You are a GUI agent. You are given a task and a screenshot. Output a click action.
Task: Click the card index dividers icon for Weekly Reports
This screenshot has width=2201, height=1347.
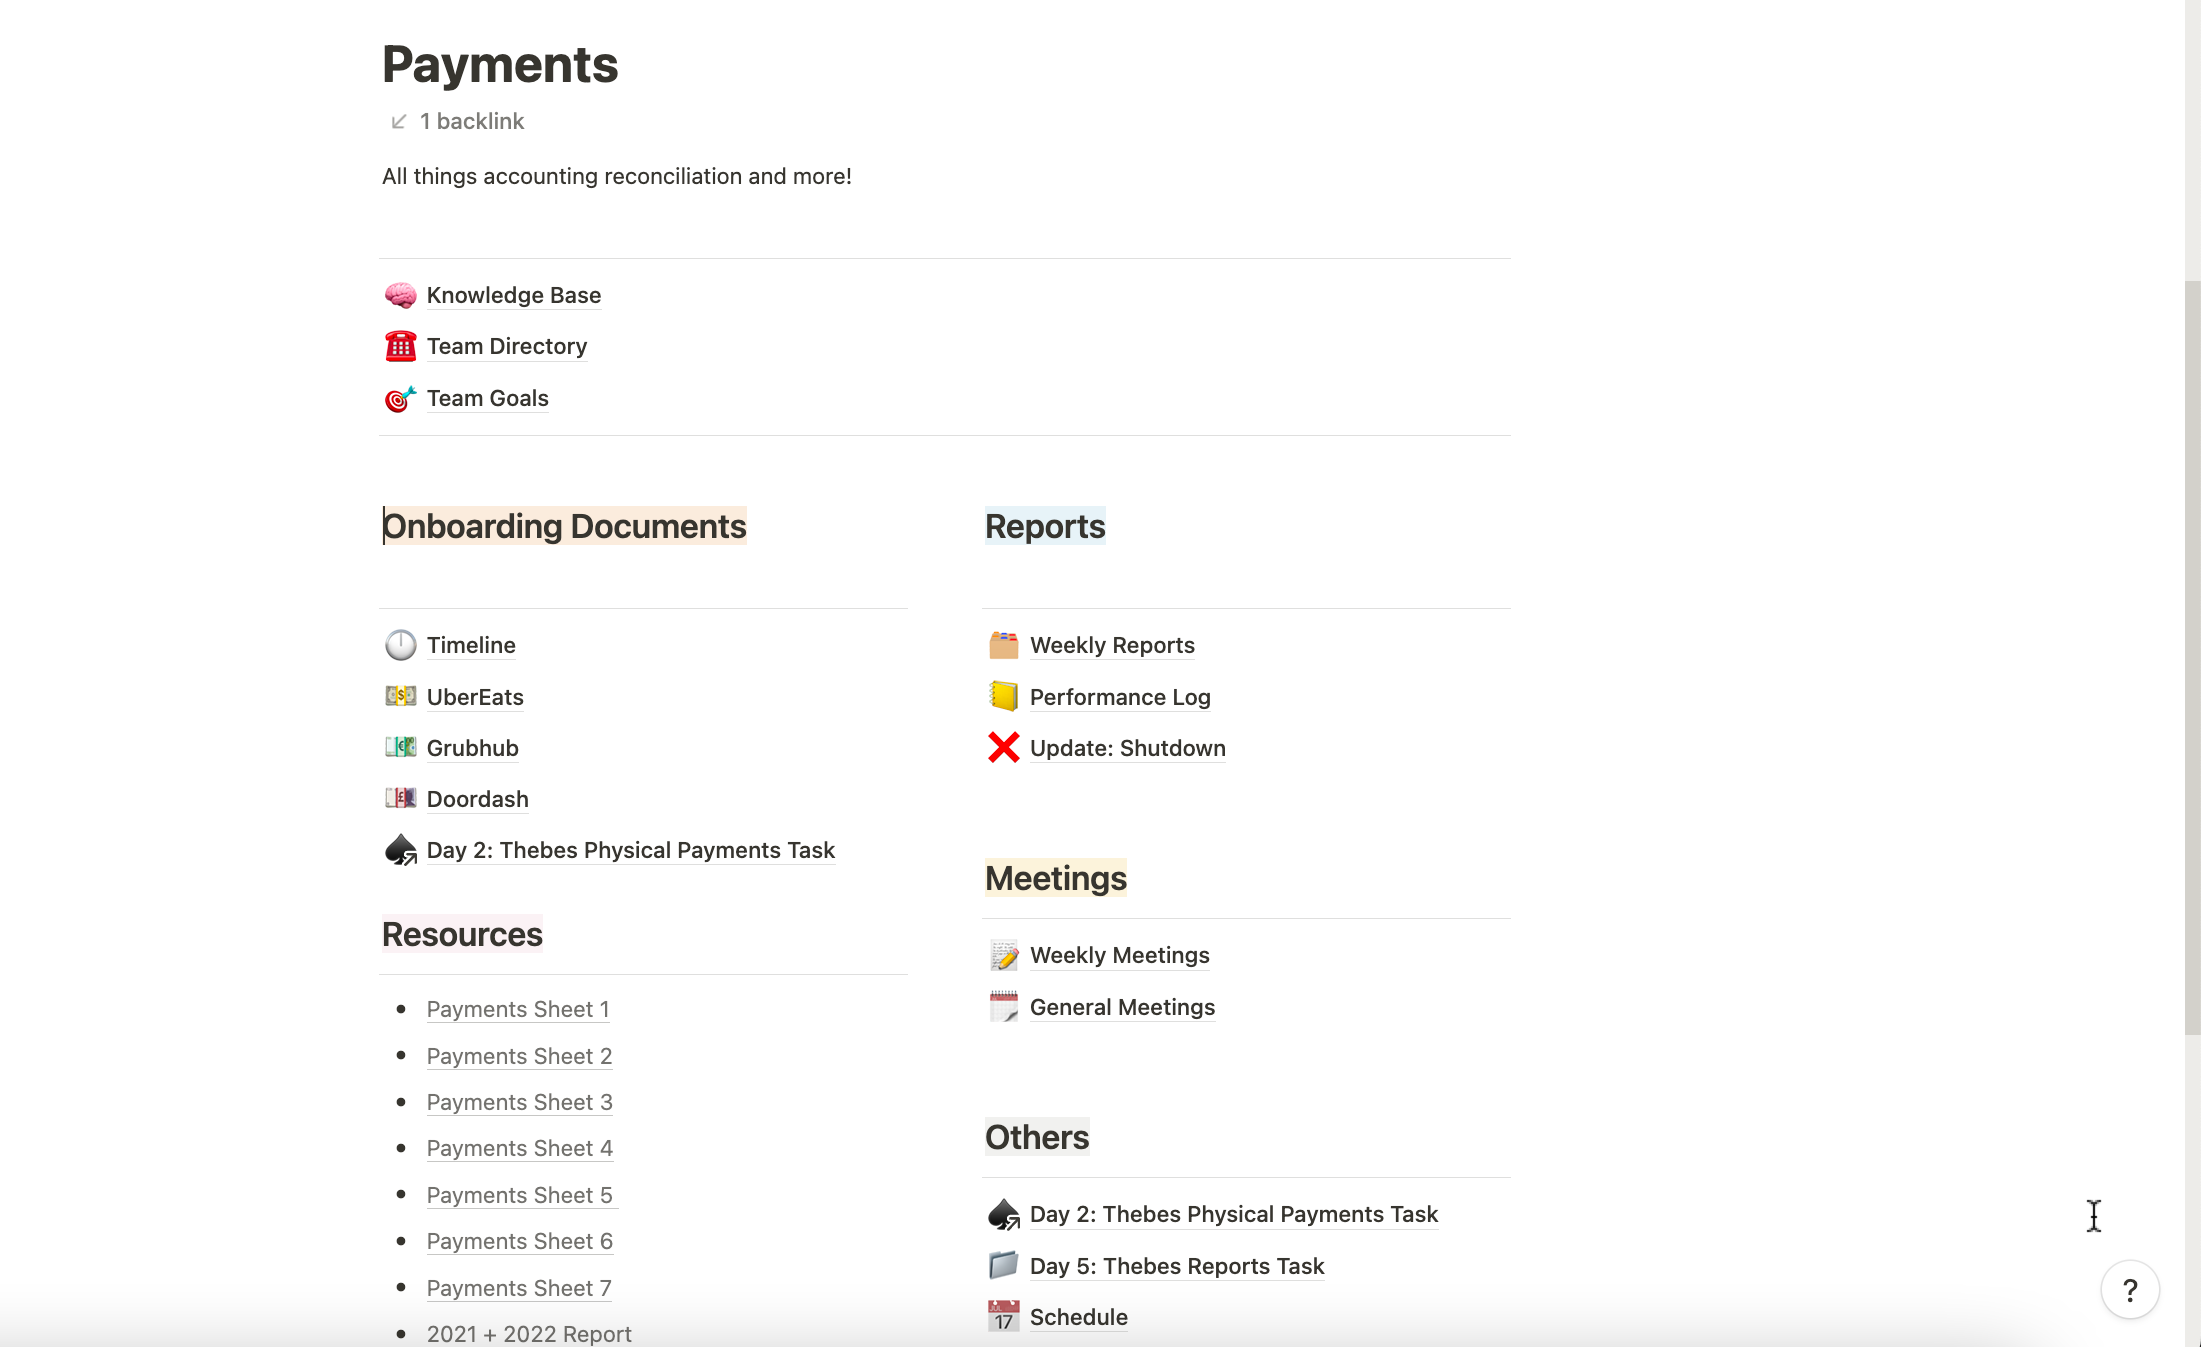point(1003,645)
